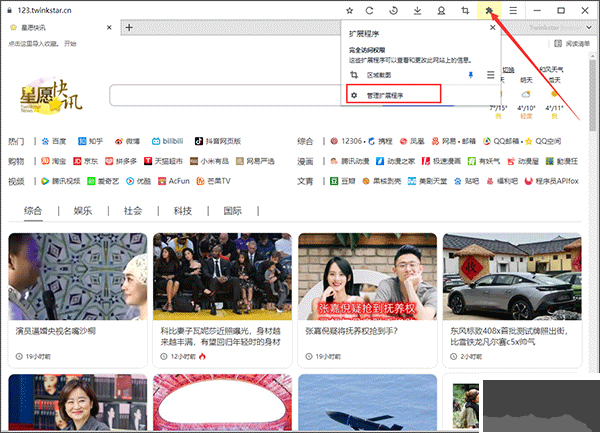Open more options for 区域截图 extension
Image resolution: width=600 pixels, height=433 pixels.
tap(490, 75)
